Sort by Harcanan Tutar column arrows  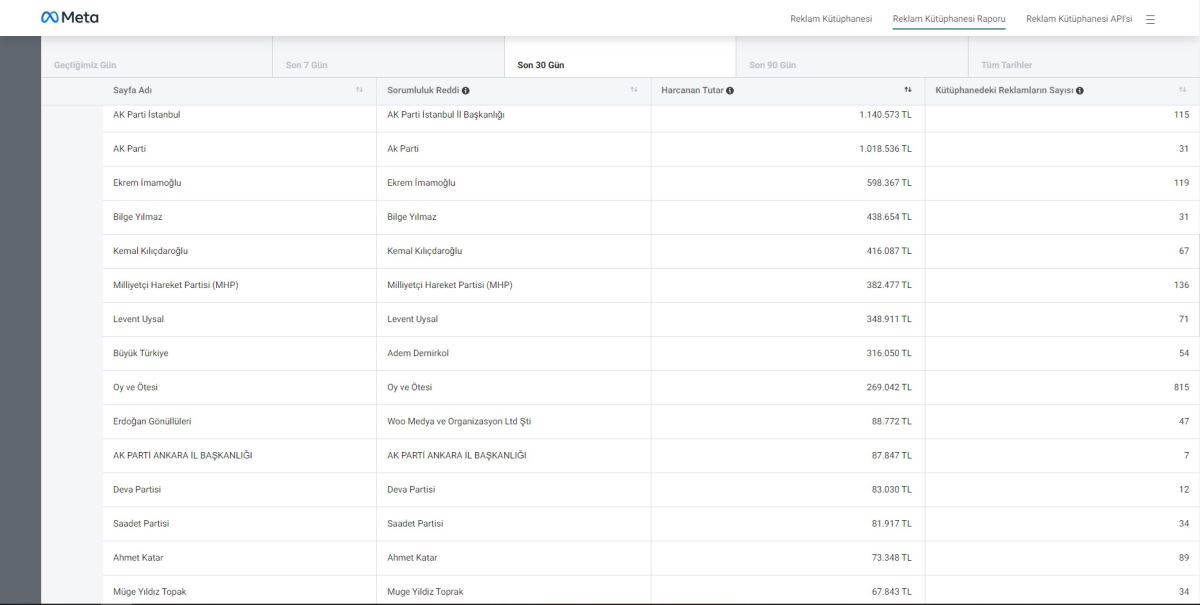click(907, 91)
